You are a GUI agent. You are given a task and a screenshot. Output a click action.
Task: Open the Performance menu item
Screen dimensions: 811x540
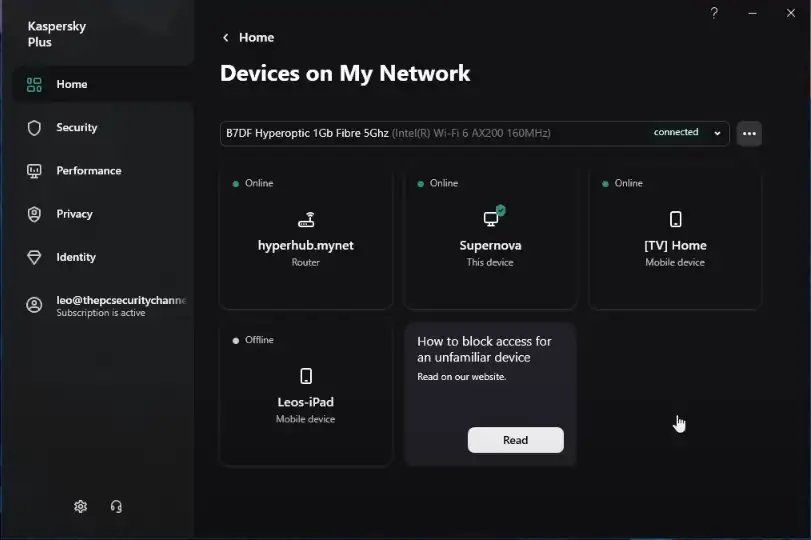coord(88,171)
